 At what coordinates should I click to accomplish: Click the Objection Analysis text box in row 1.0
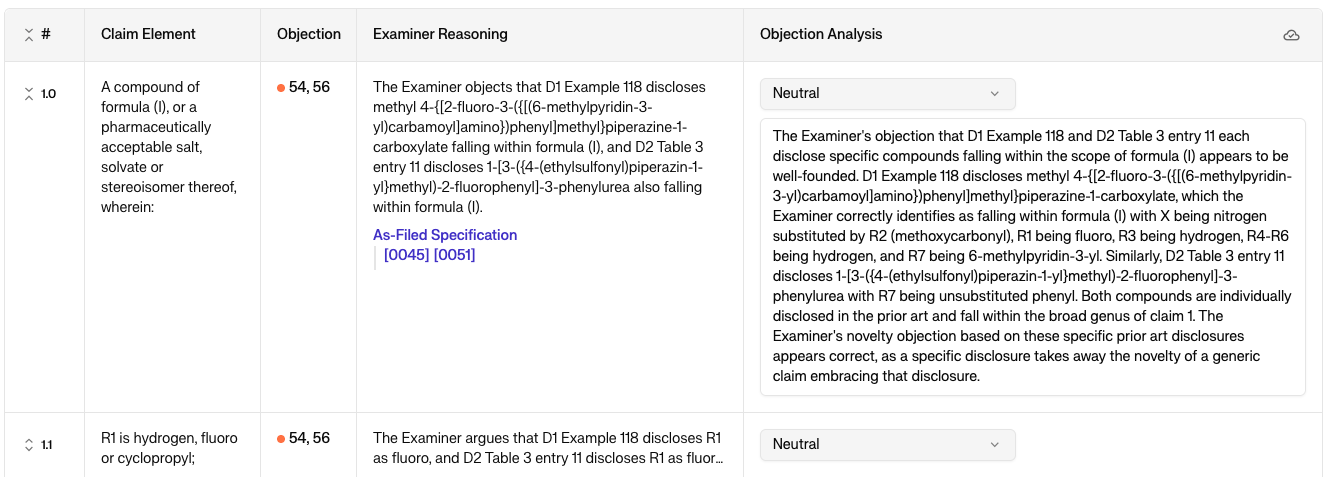coord(1033,257)
